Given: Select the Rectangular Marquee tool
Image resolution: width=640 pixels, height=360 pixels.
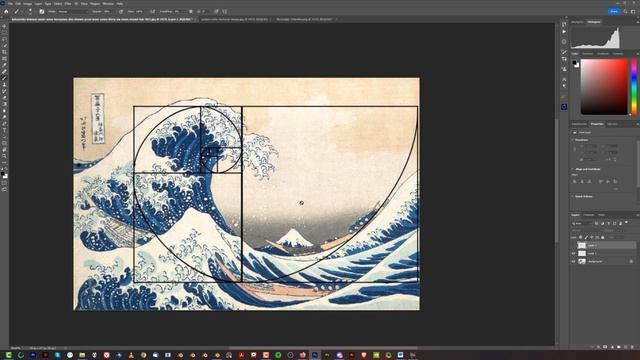Looking at the screenshot, I should 4,33.
